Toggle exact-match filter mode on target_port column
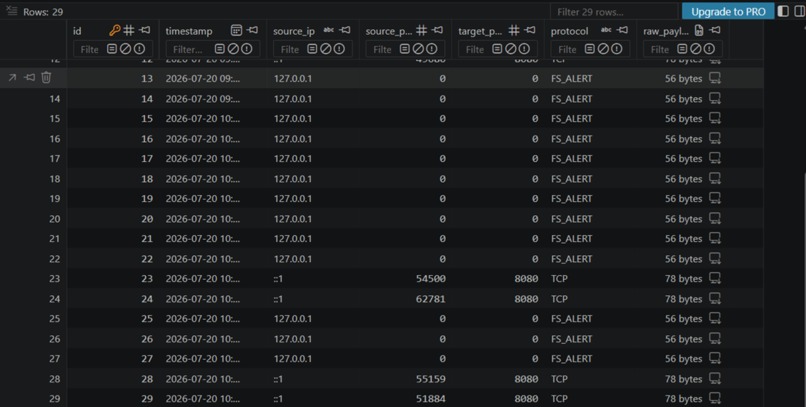Image resolution: width=806 pixels, height=407 pixels. click(497, 49)
